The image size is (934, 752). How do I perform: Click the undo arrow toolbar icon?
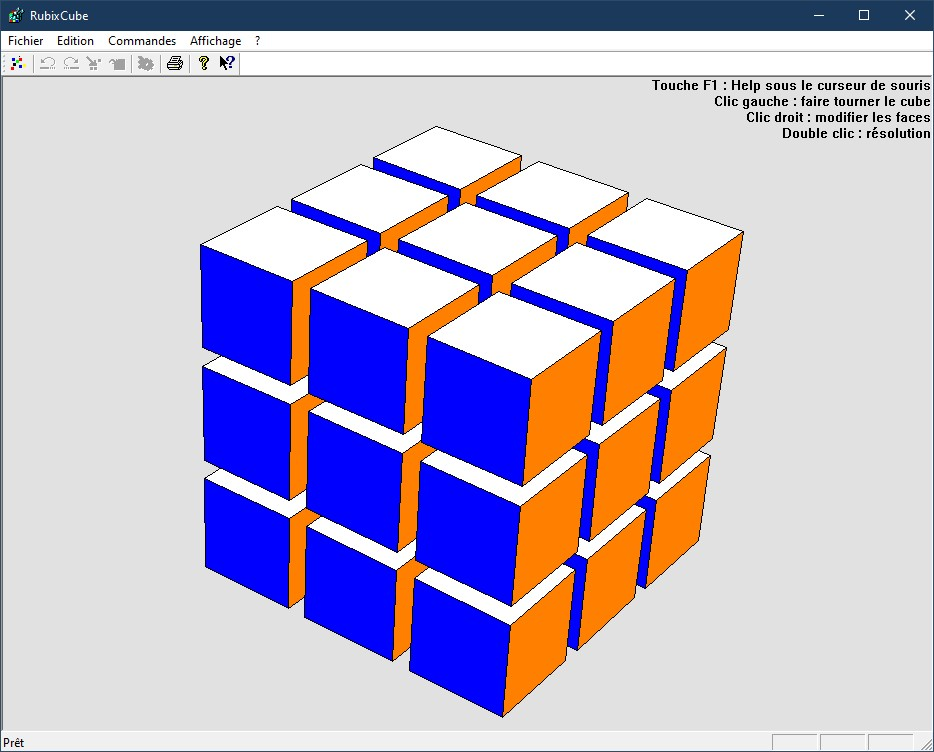(x=47, y=64)
